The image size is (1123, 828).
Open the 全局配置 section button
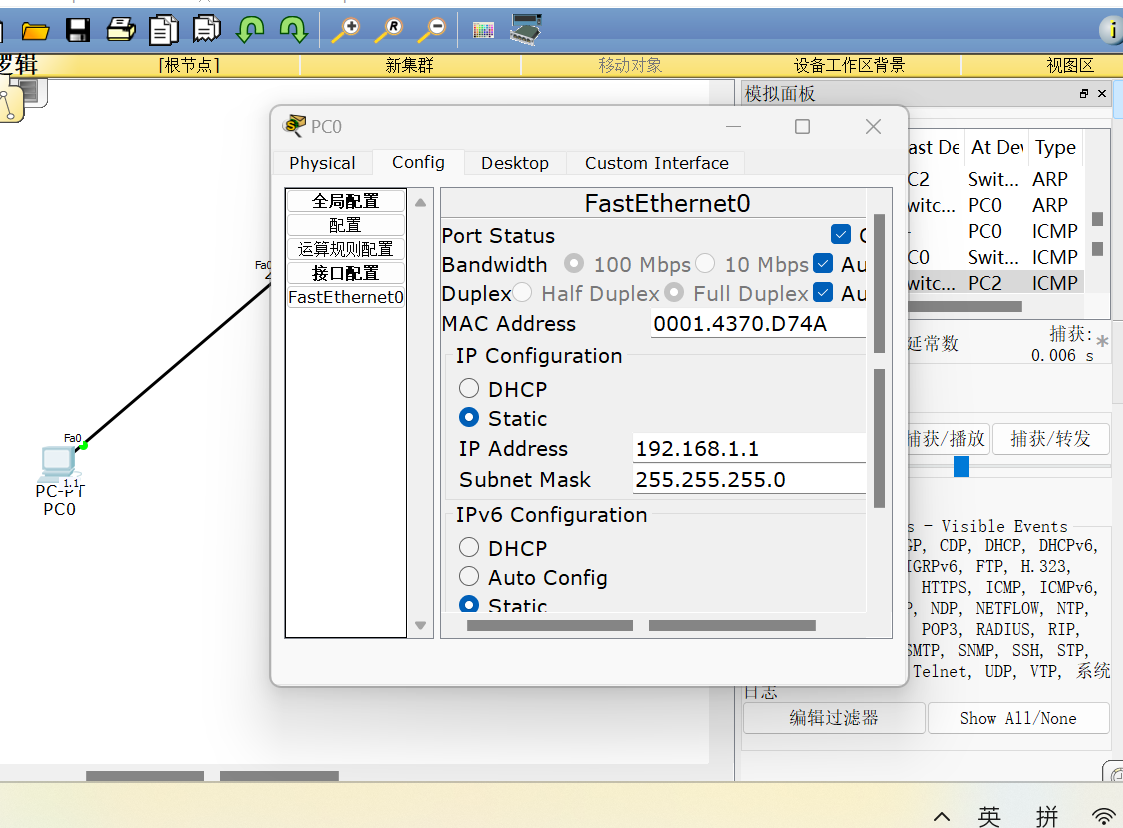tap(346, 201)
